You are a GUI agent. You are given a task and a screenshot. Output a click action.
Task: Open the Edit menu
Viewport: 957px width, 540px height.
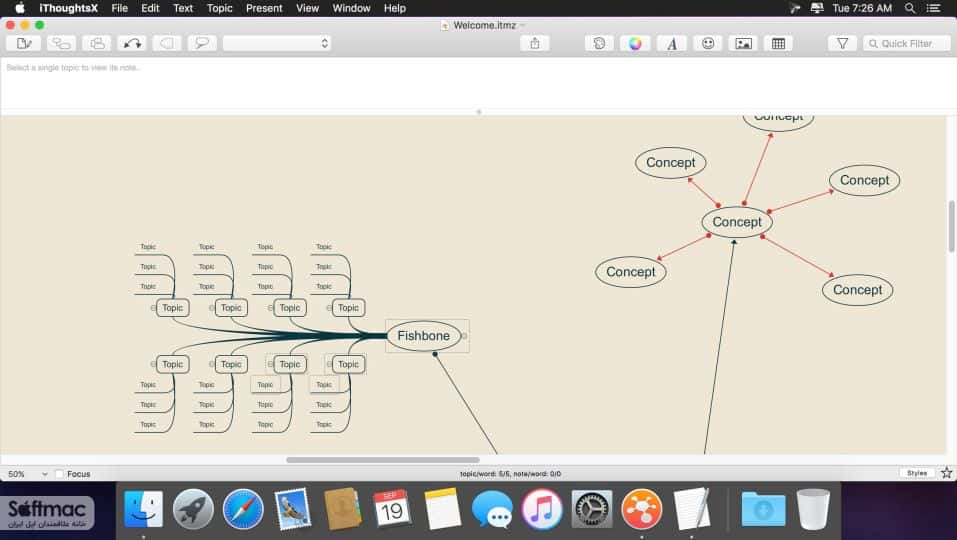click(x=150, y=8)
